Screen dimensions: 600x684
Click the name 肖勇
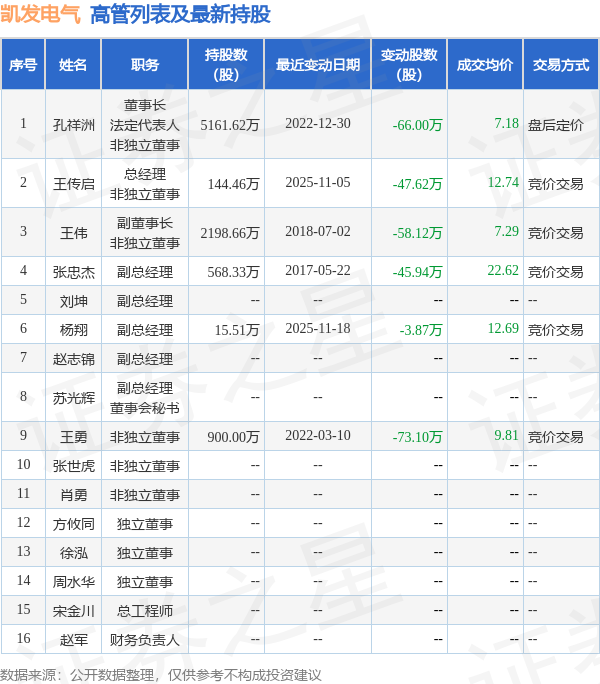[x=73, y=495]
